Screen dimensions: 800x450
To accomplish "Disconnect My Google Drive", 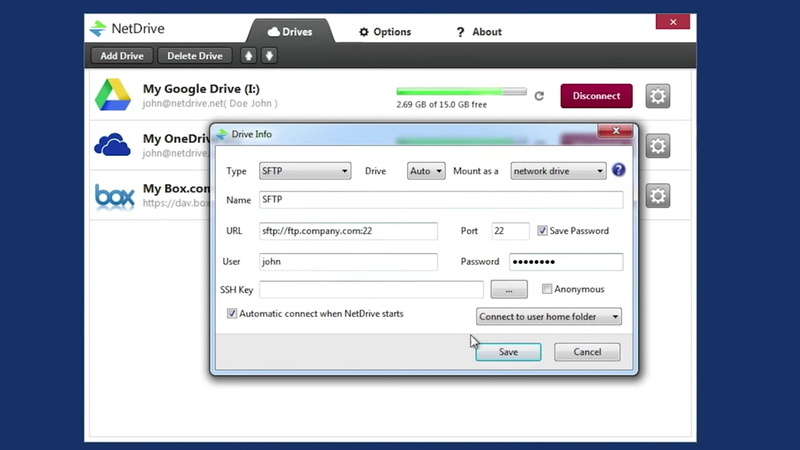I will pyautogui.click(x=596, y=96).
